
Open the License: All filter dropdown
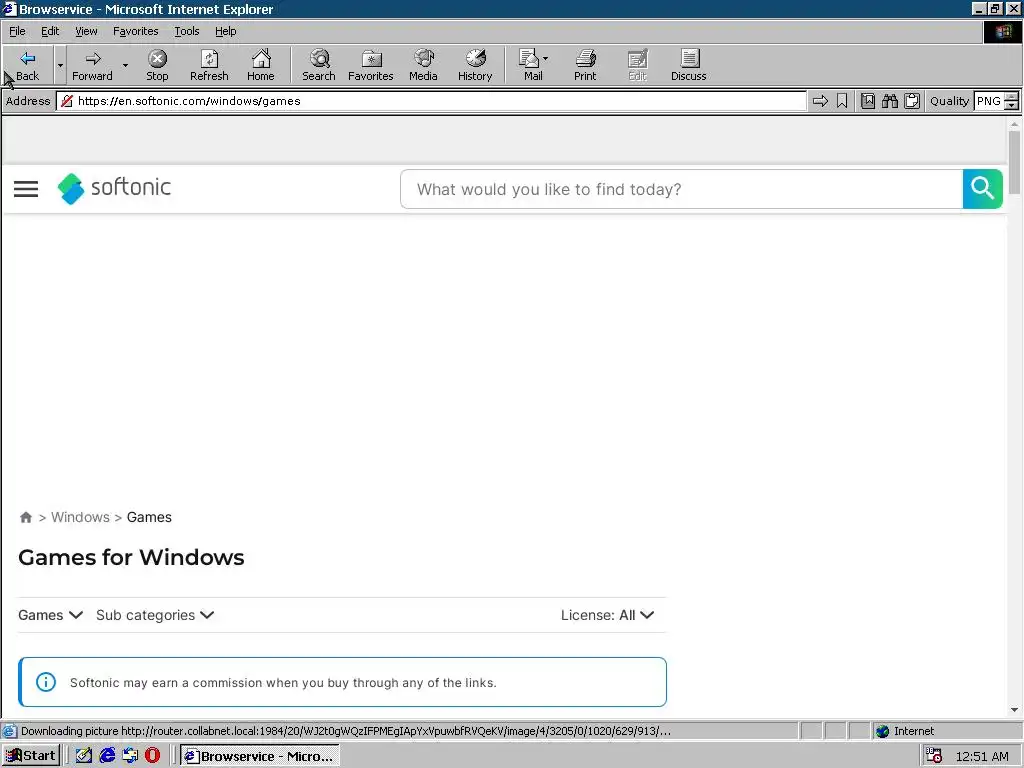coord(607,615)
